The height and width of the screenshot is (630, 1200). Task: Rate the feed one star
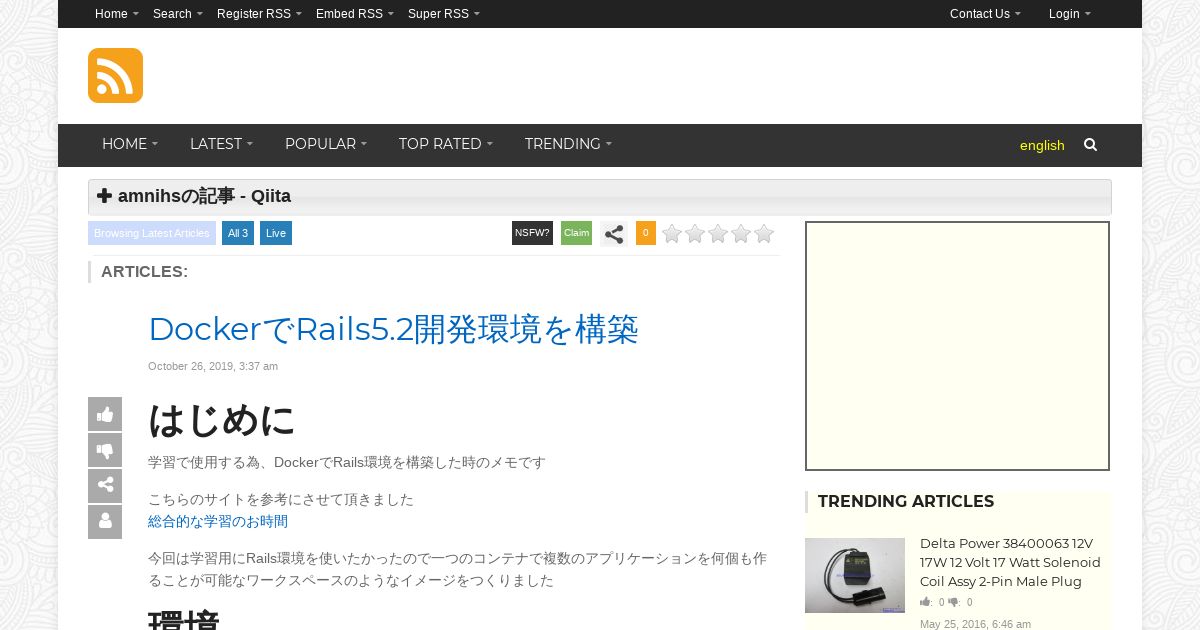(672, 234)
